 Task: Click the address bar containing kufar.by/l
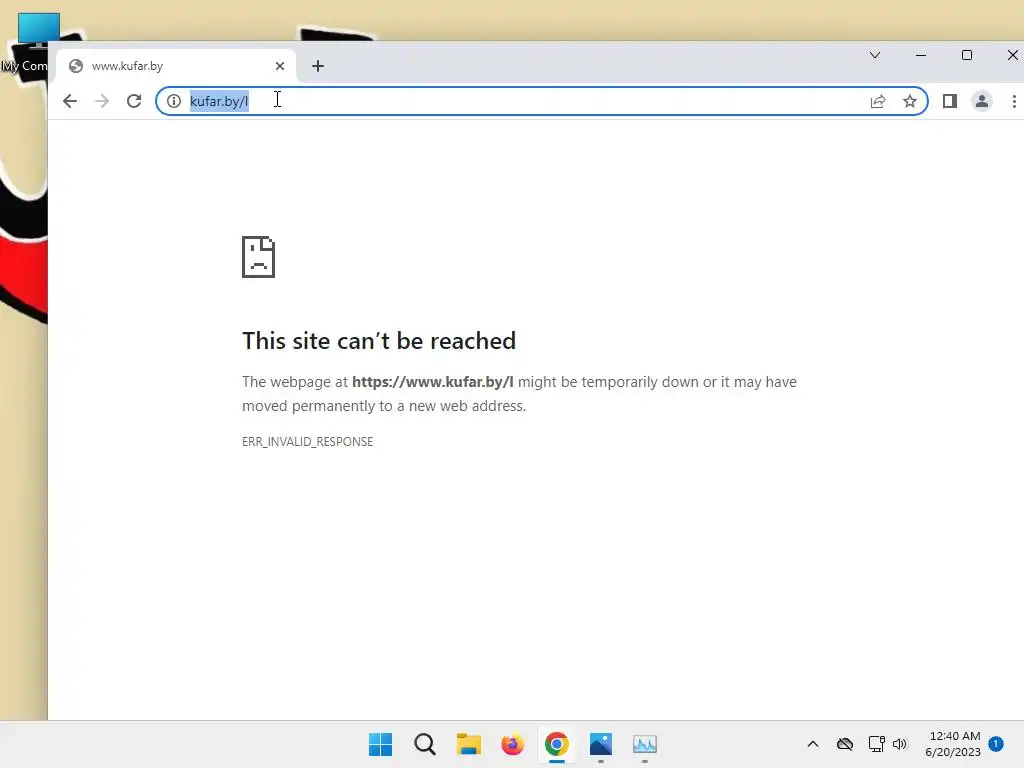[x=542, y=101]
